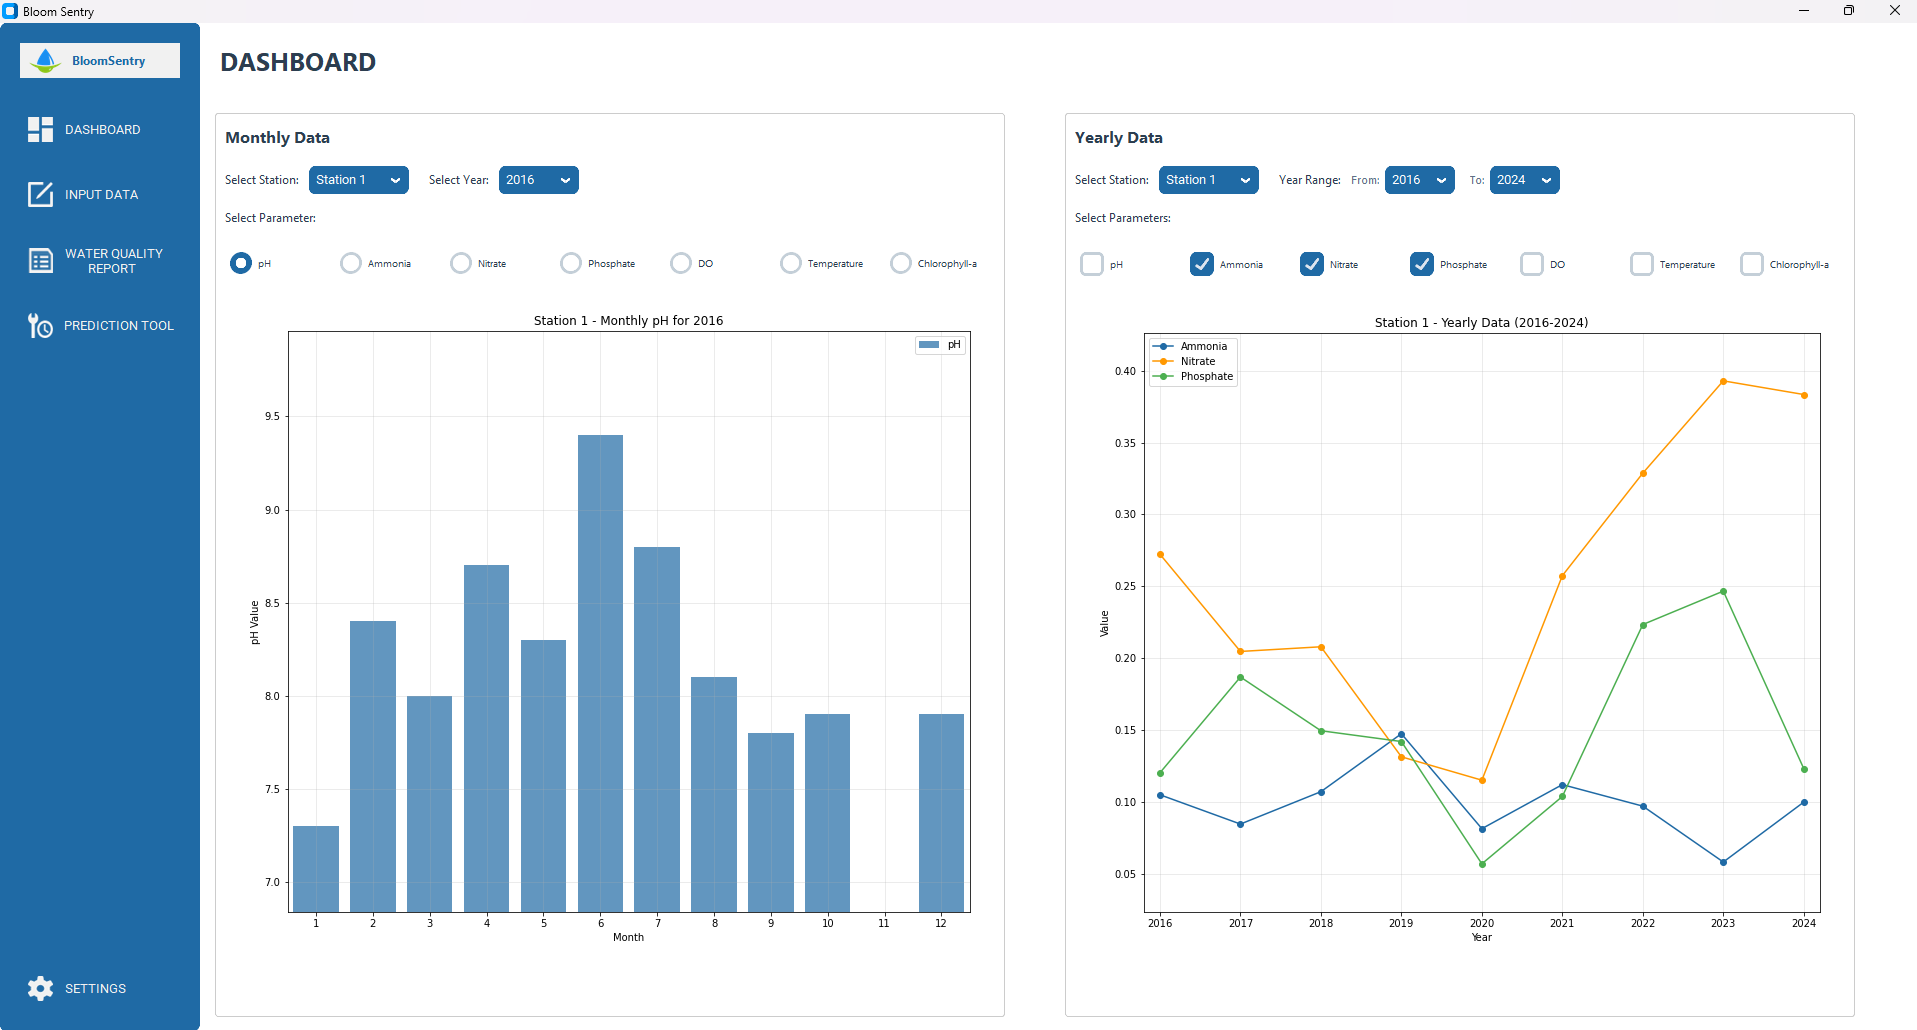Open the From year range dropdown
The height and width of the screenshot is (1030, 1917).
(1420, 180)
